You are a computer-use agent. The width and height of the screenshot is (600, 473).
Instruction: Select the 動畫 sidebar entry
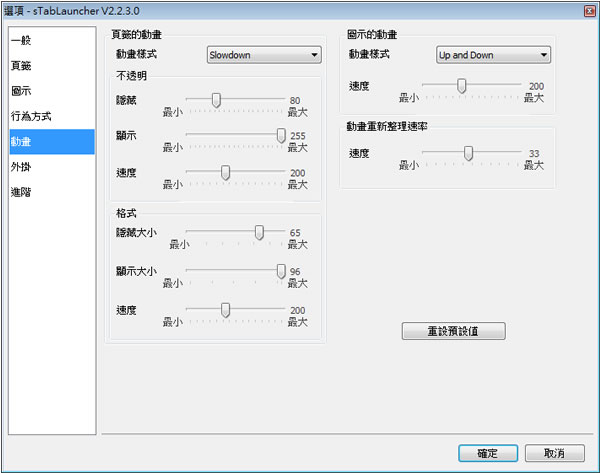click(52, 142)
